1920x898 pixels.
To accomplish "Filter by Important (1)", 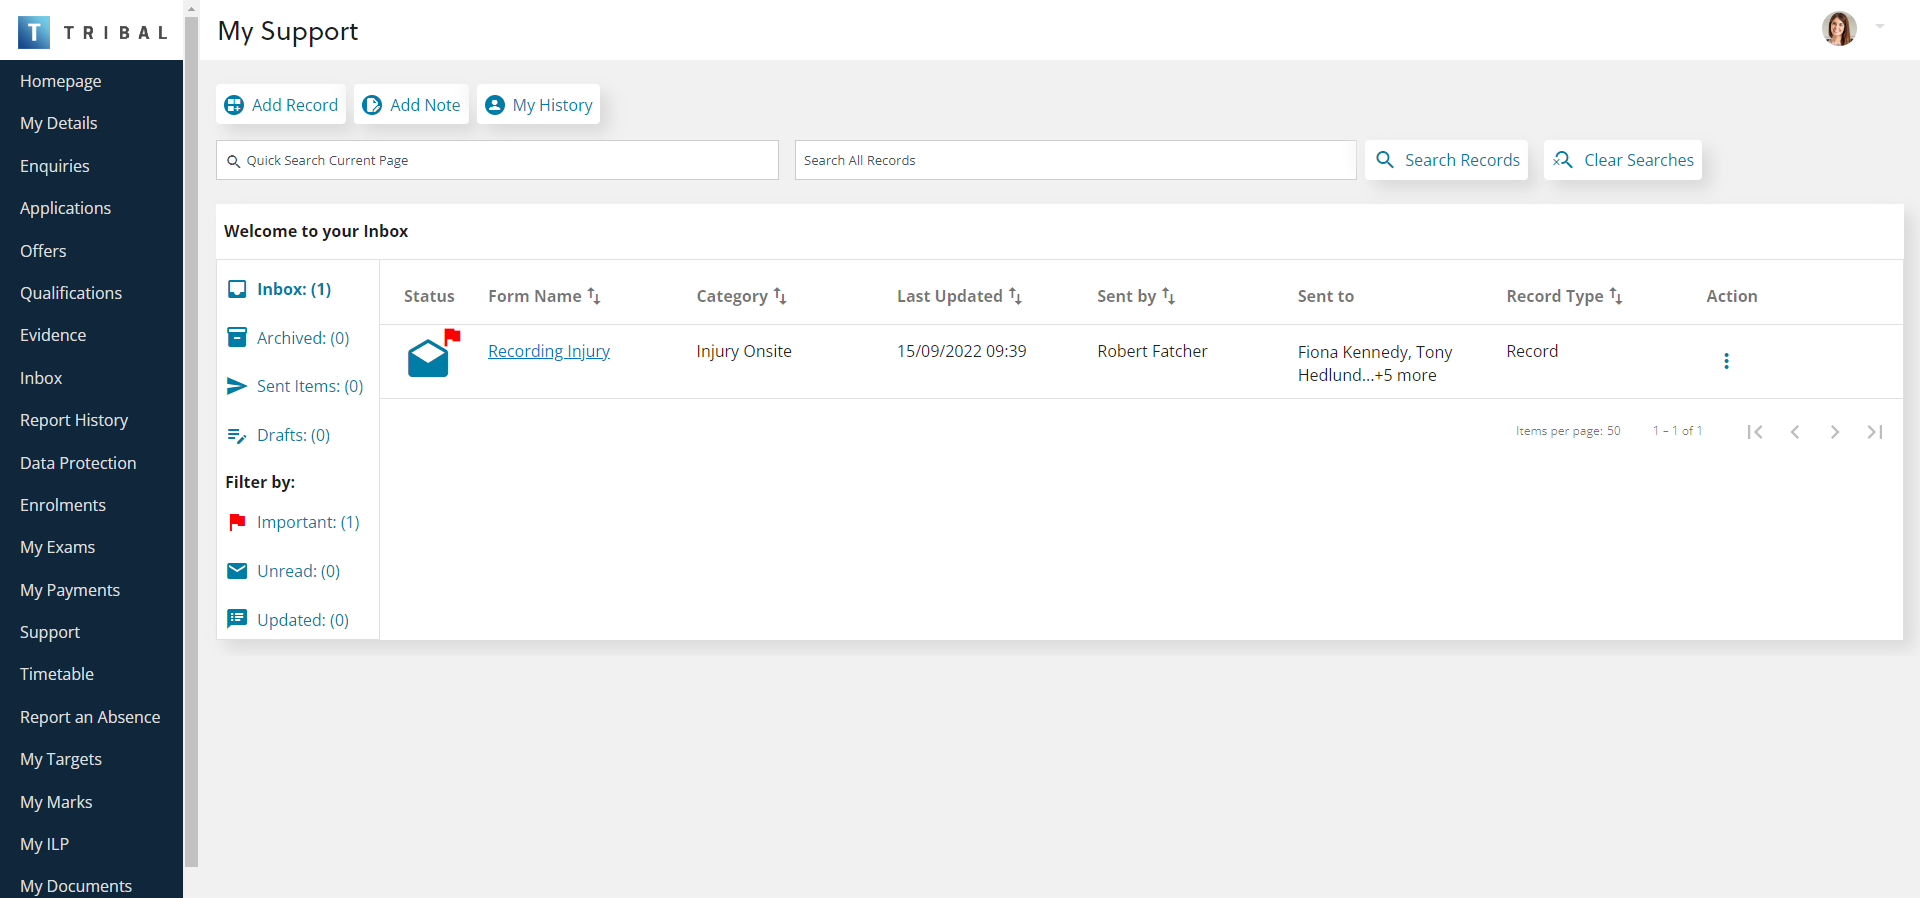I will [293, 522].
